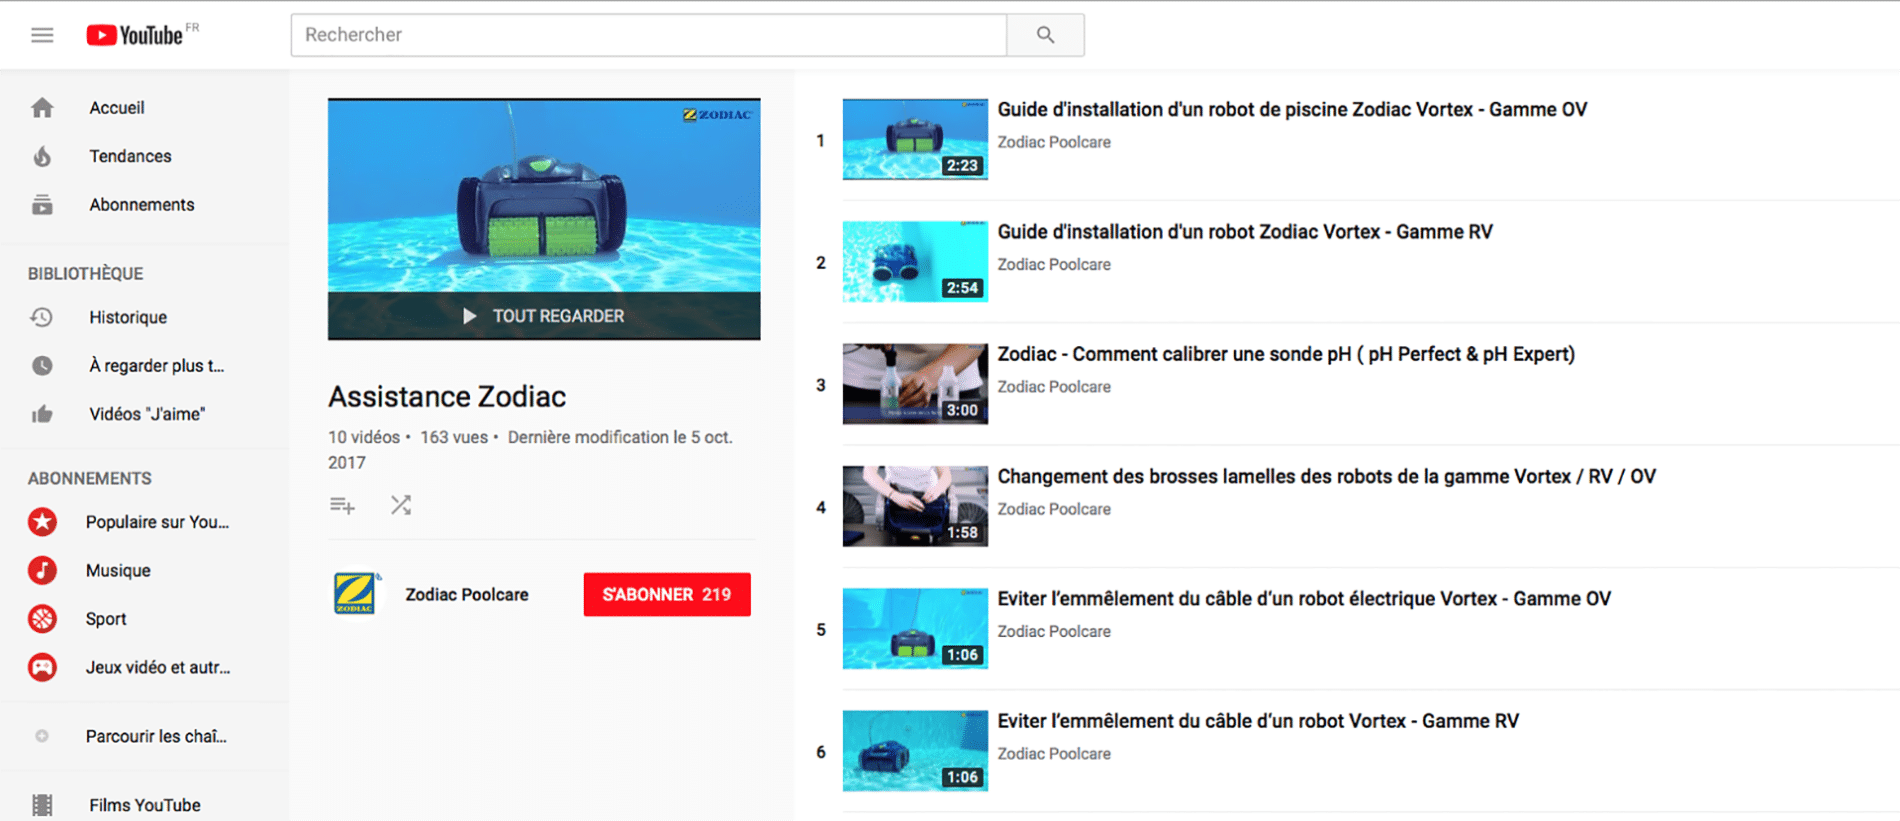The height and width of the screenshot is (821, 1900).
Task: Click the Tendances flame icon
Action: 42,156
